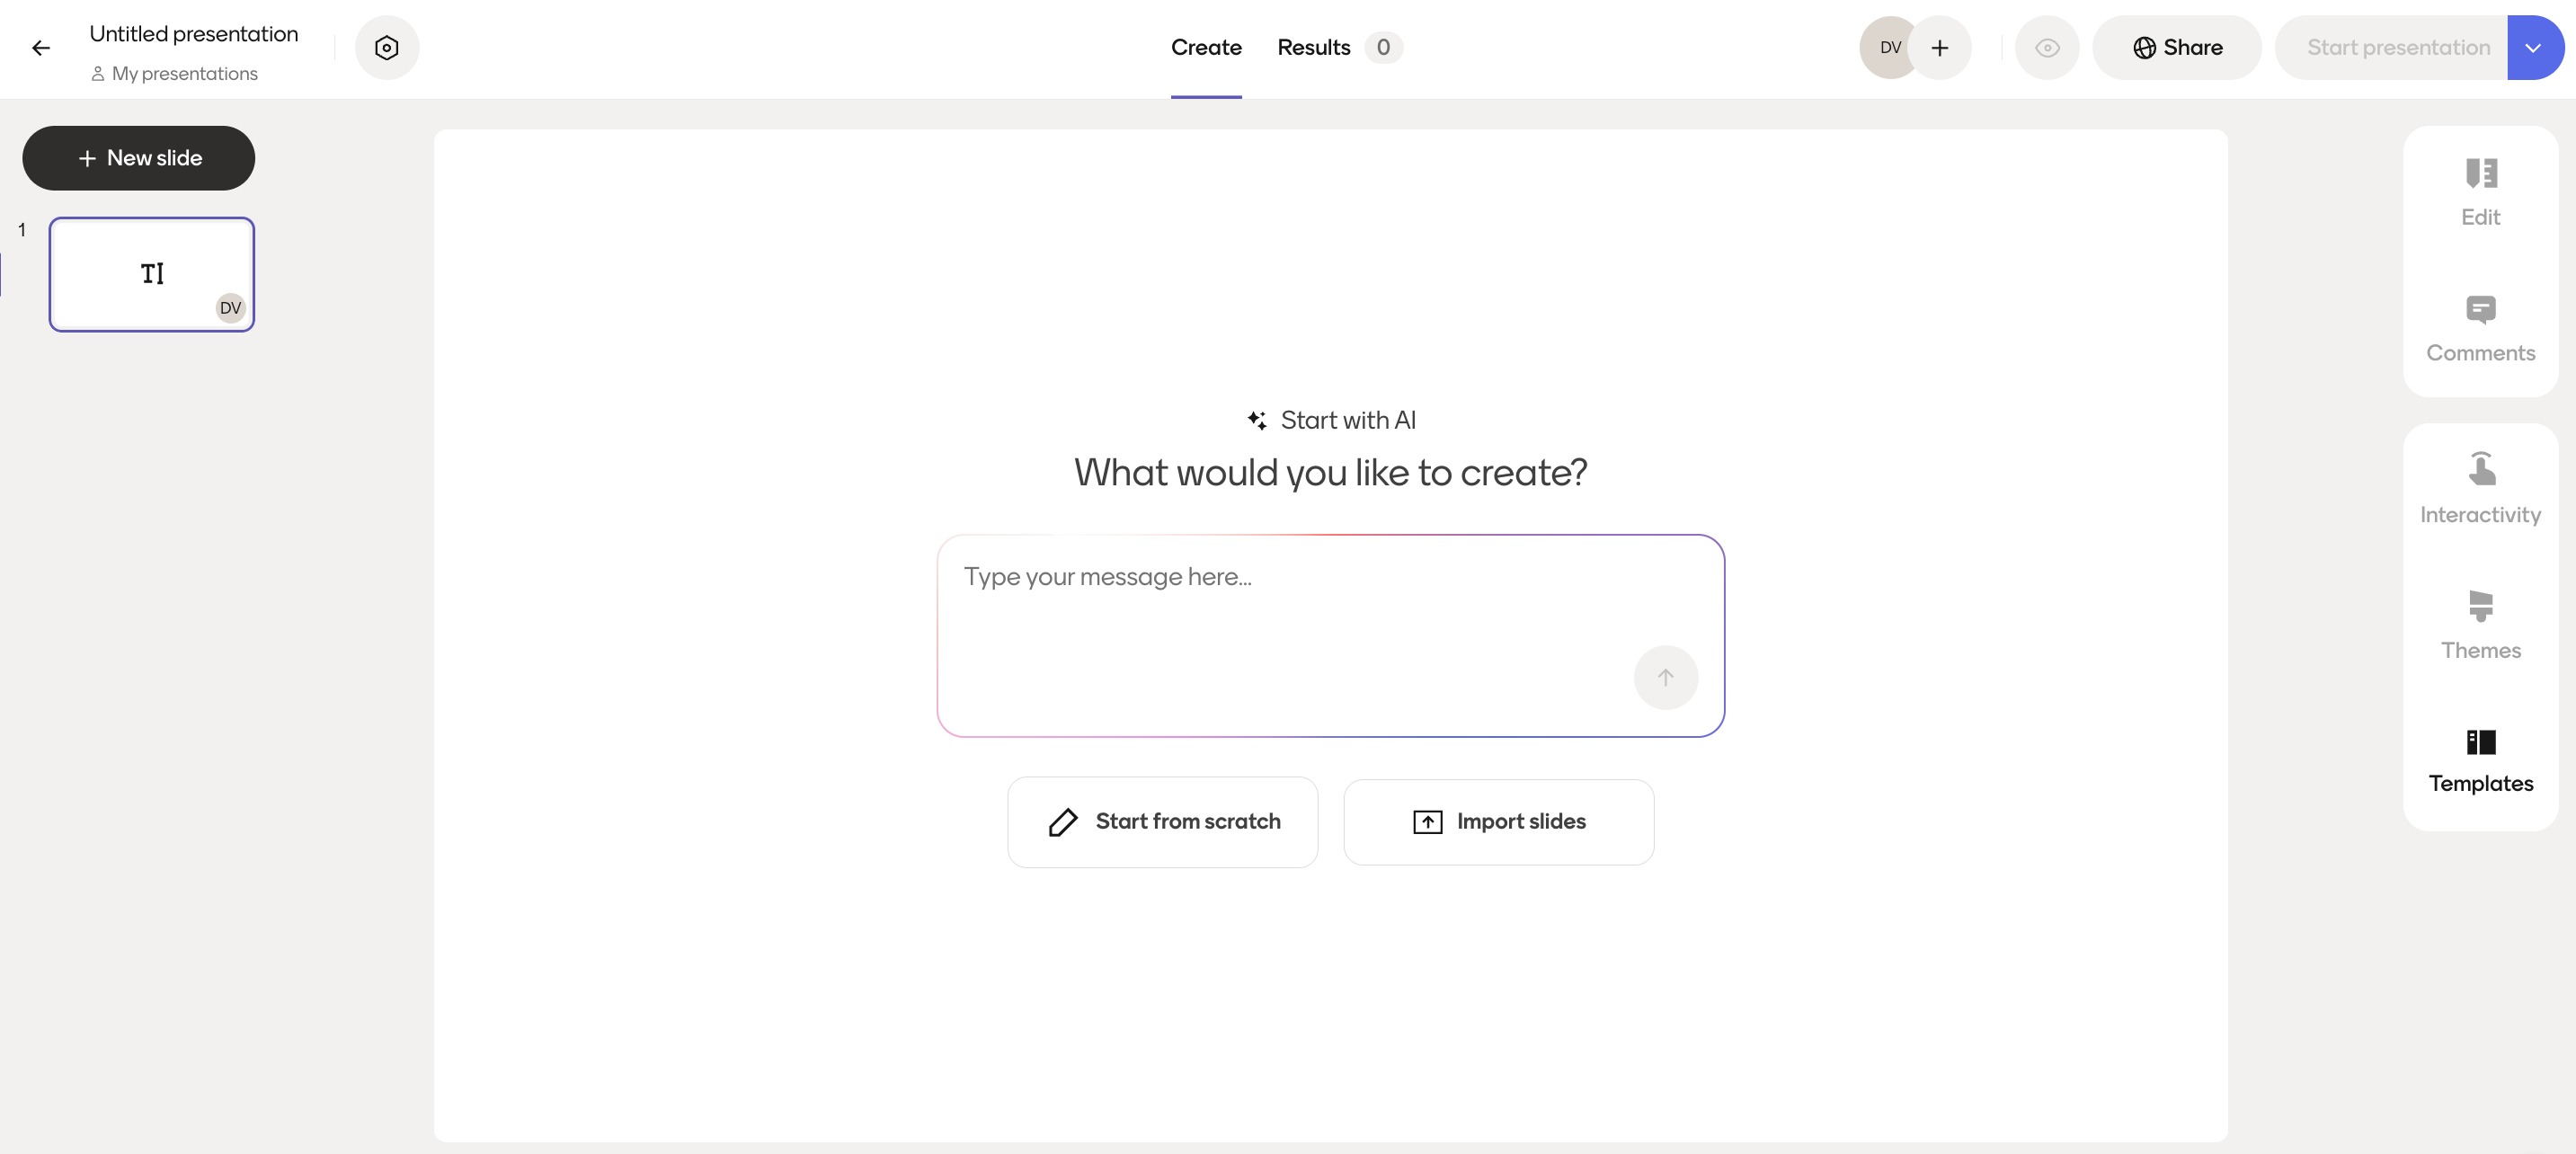The height and width of the screenshot is (1154, 2576).
Task: Expand Start presentation dropdown arrow
Action: click(2533, 48)
